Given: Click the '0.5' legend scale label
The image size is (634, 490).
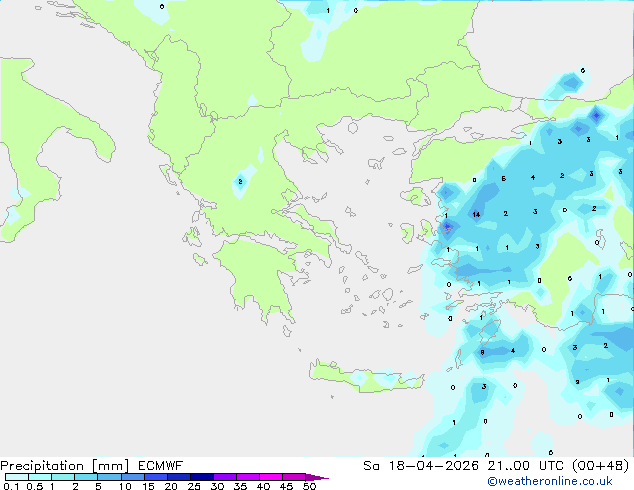Looking at the screenshot, I should click(x=35, y=486).
